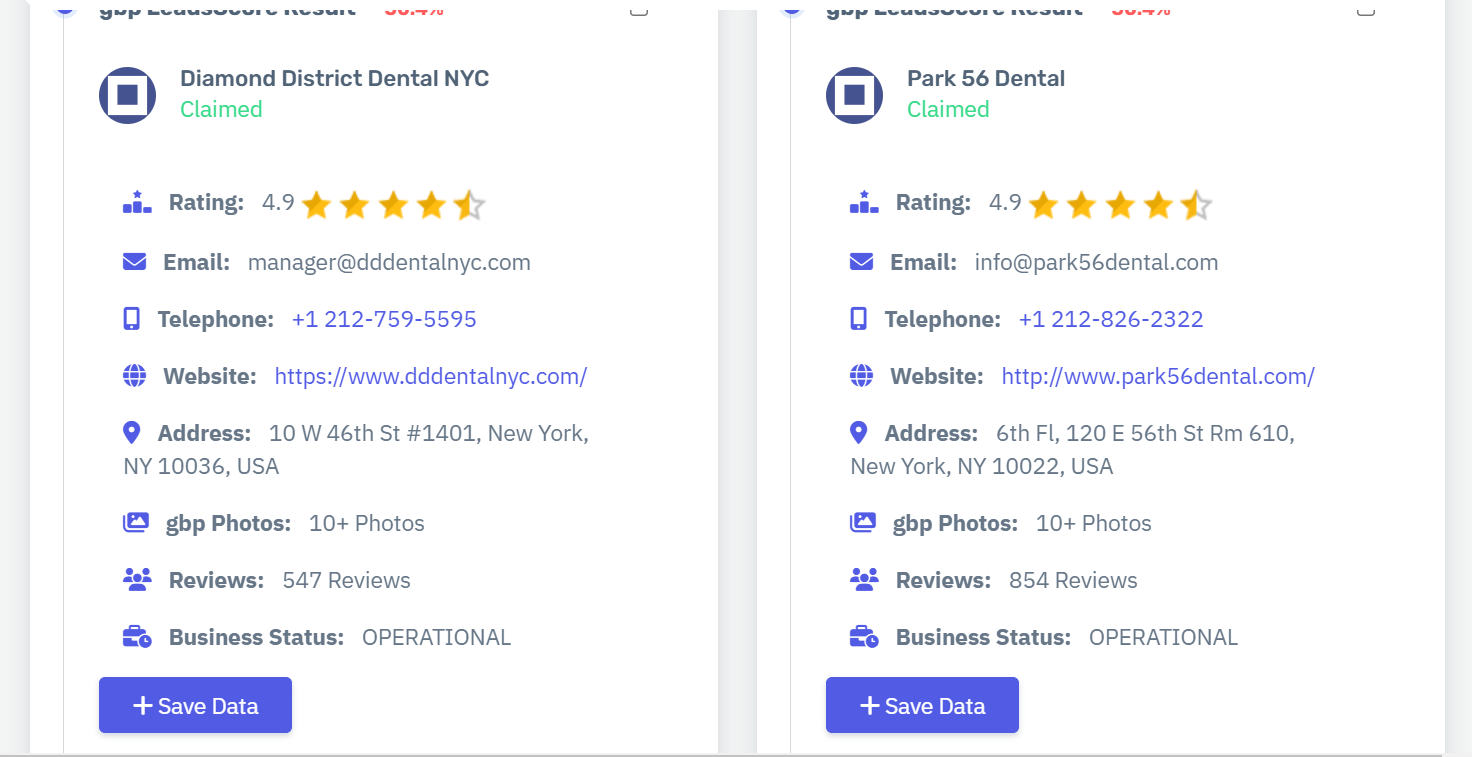Viewport: 1472px width, 757px height.
Task: Save Data for Park 56 Dental
Action: click(x=922, y=705)
